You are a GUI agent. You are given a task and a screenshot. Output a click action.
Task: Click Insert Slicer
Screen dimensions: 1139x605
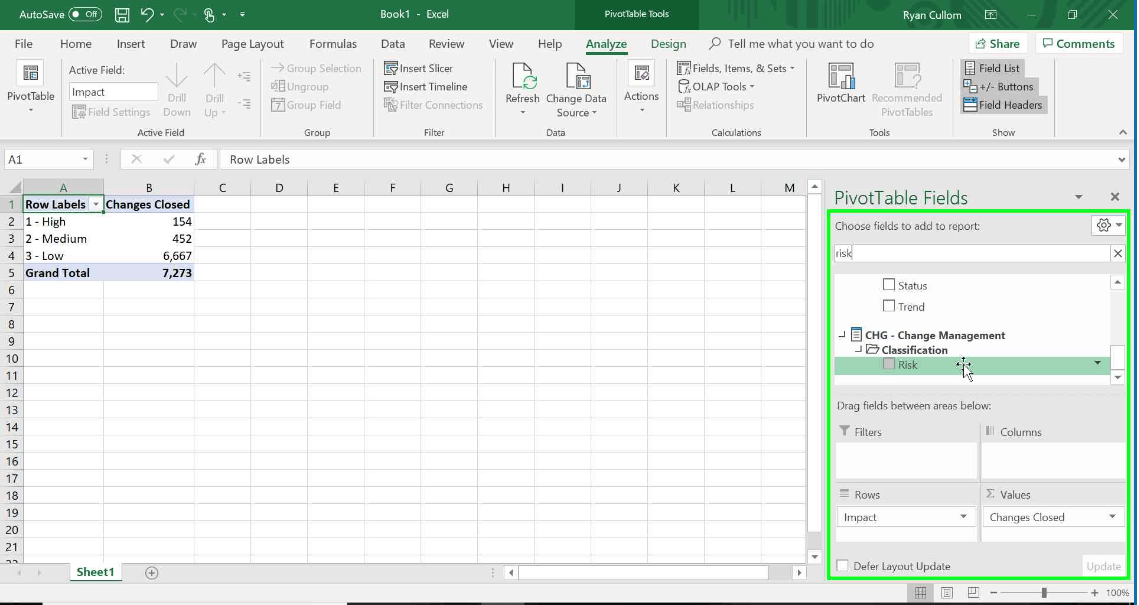point(418,68)
